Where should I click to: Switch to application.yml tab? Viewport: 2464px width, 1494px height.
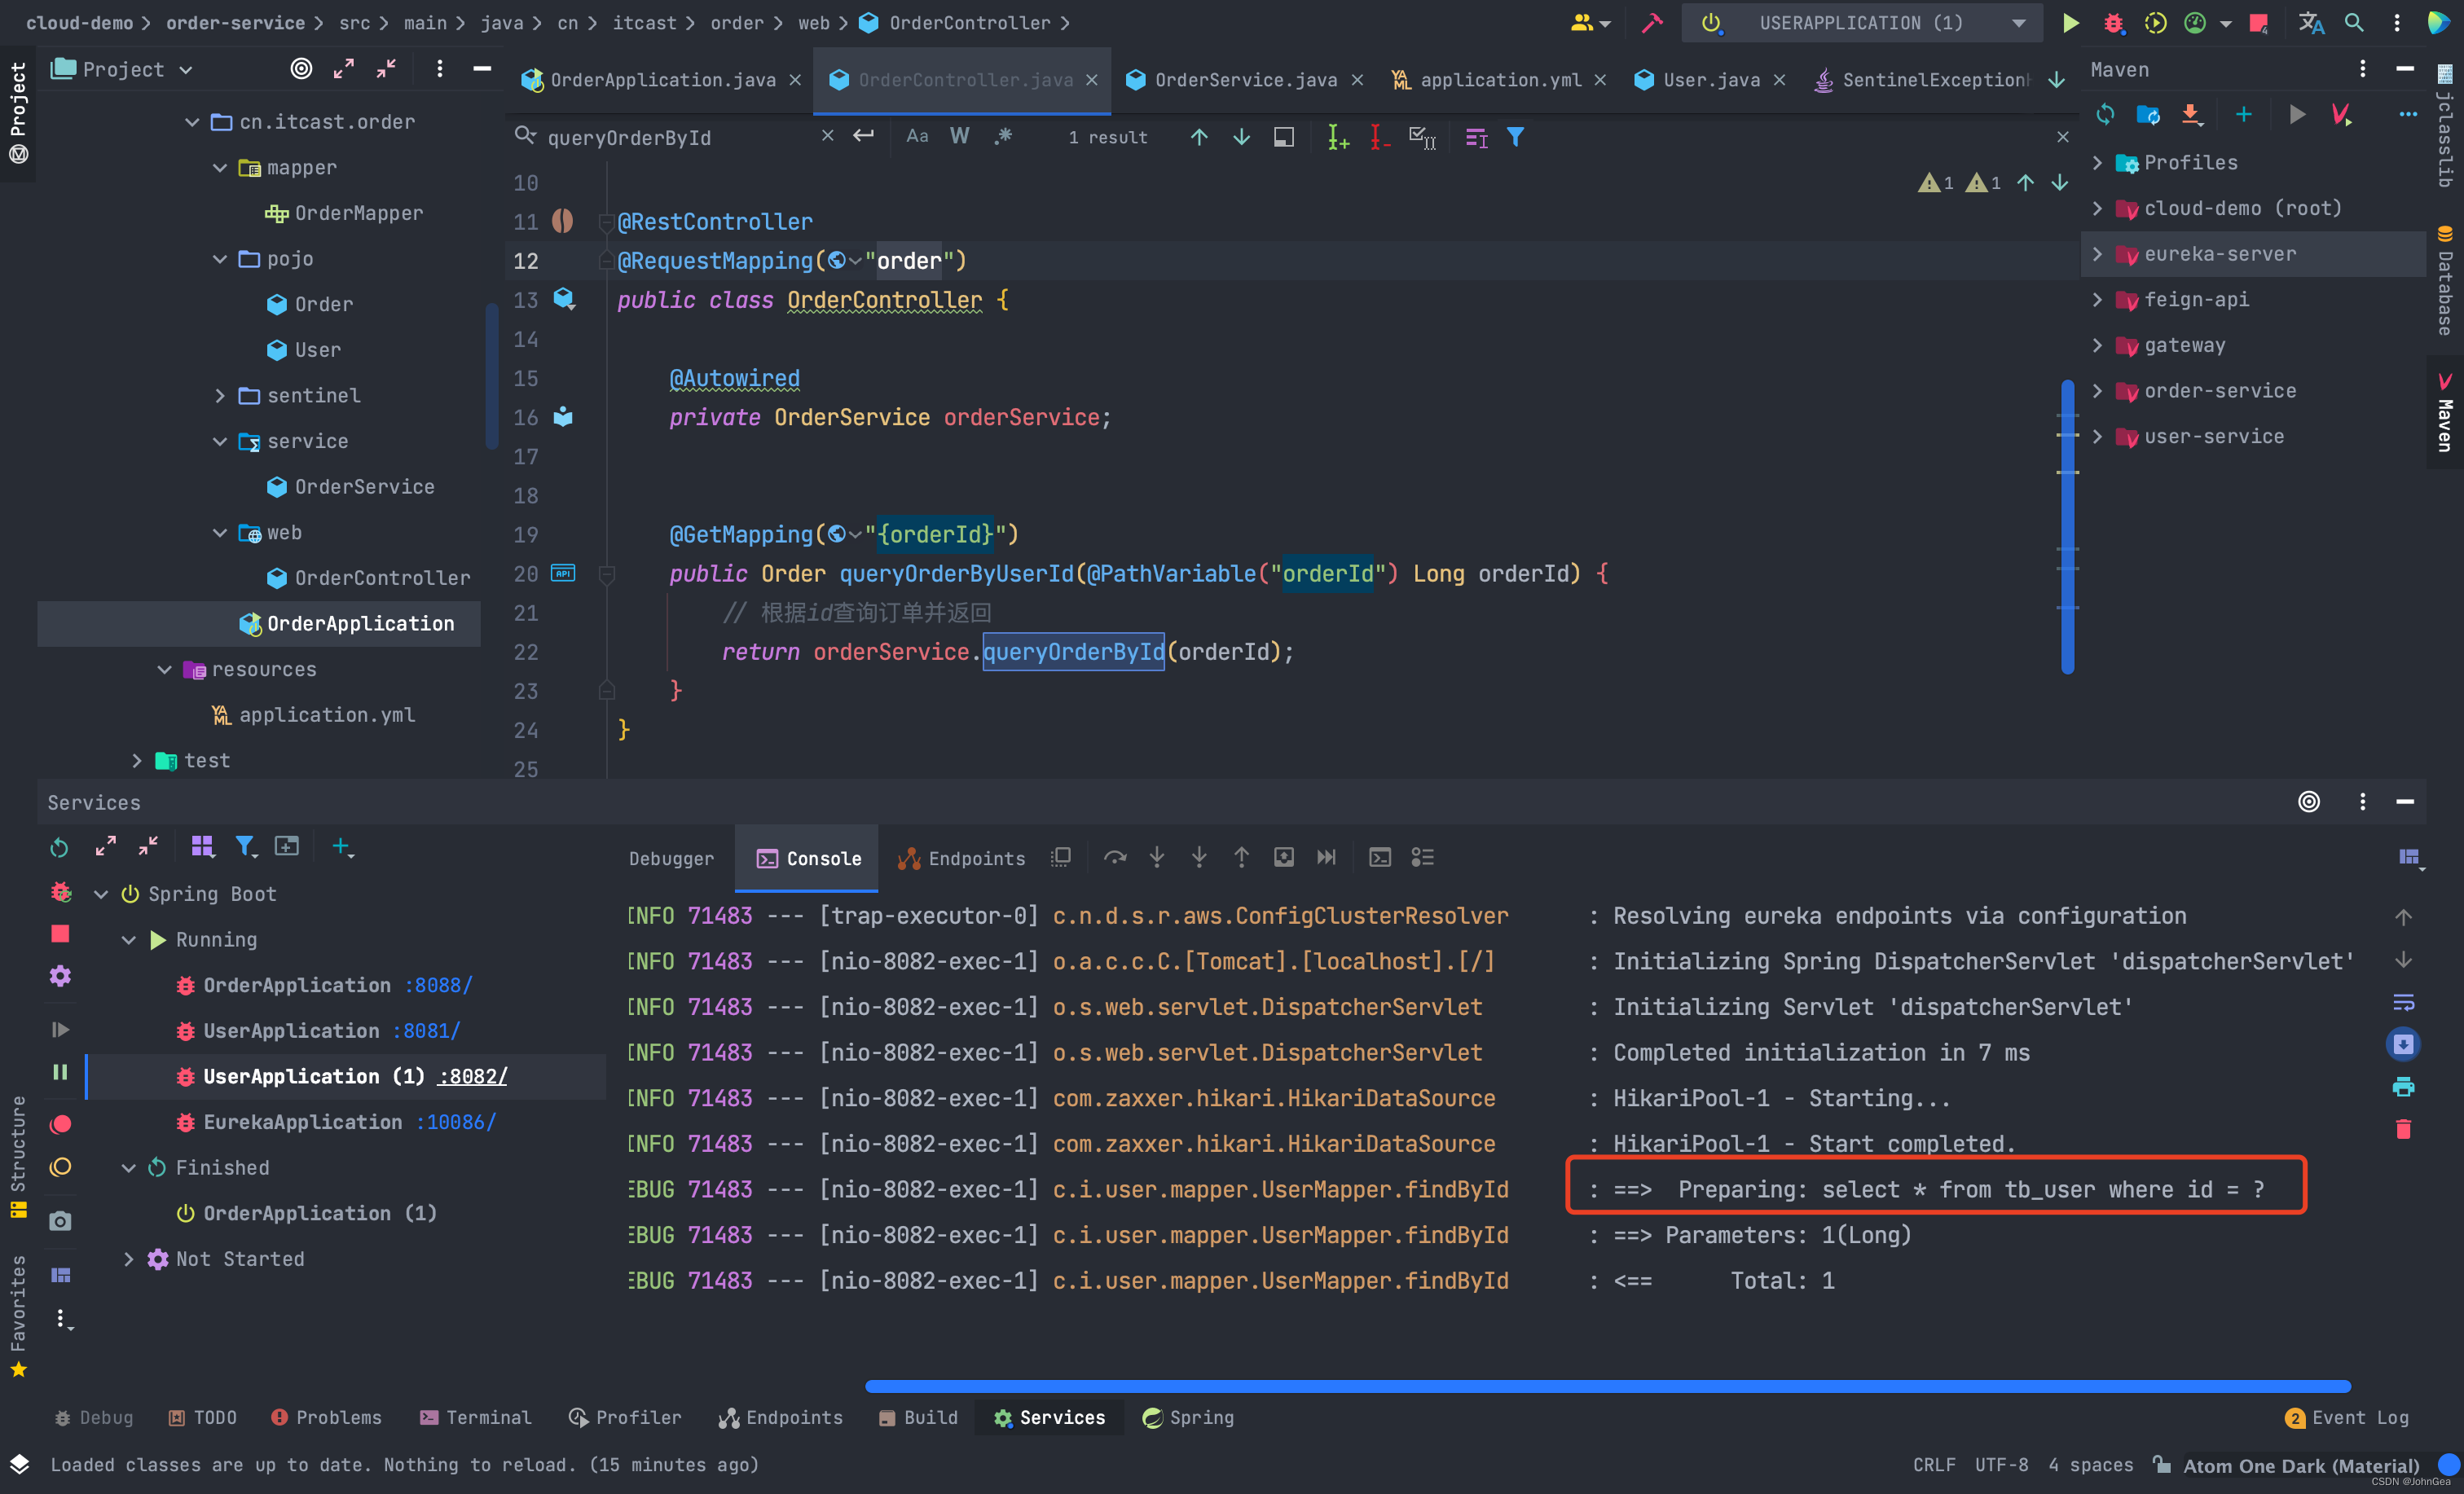point(1500,80)
